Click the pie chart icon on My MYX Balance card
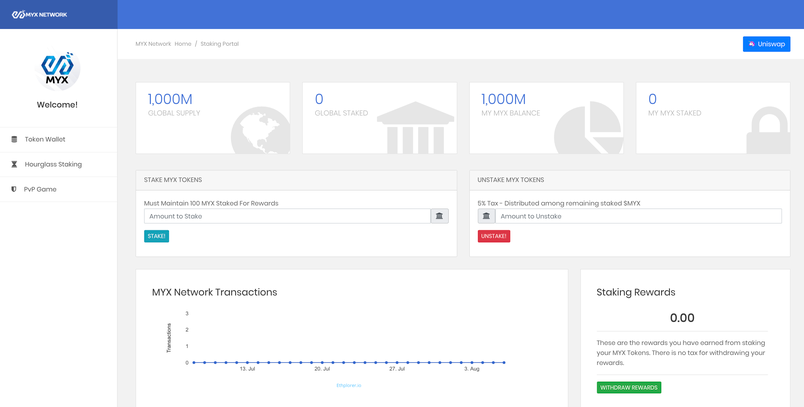Viewport: 804px width, 407px height. [x=589, y=127]
